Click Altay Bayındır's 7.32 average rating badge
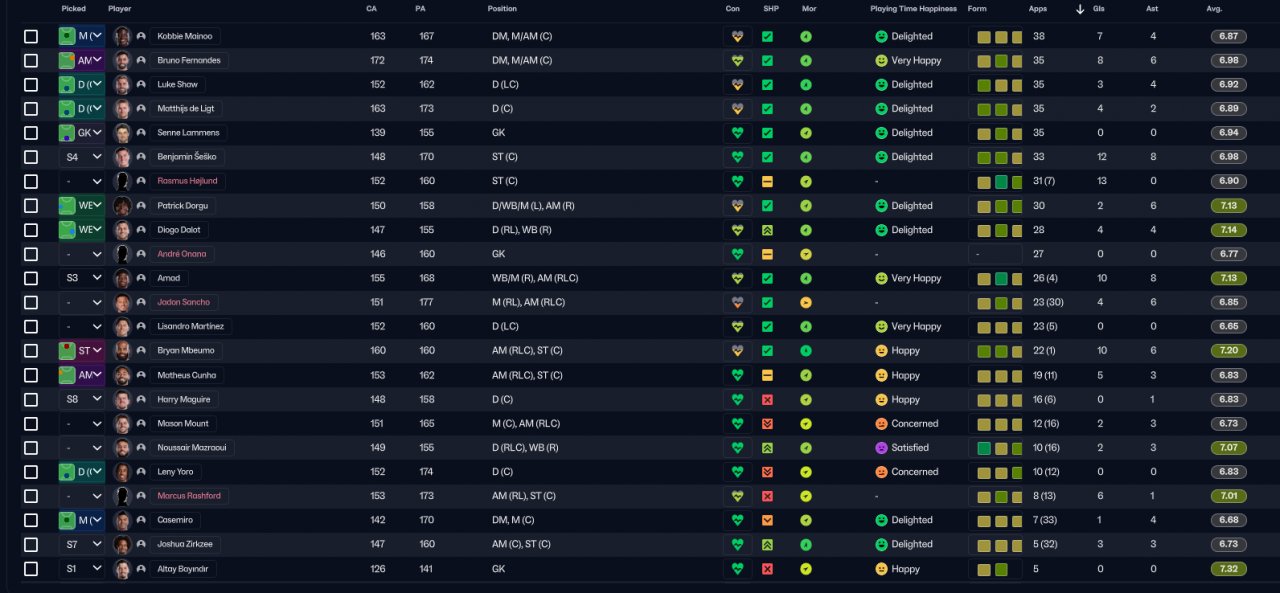This screenshot has height=593, width=1280. [x=1228, y=568]
